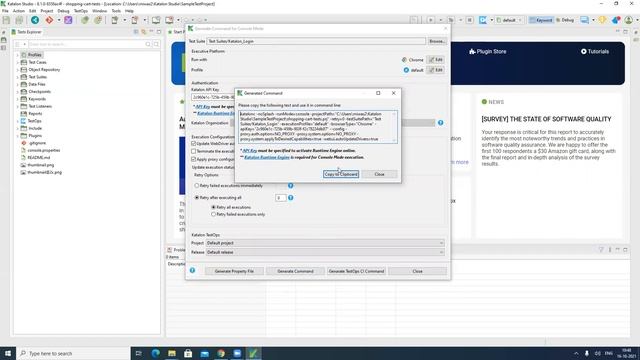Open the Window menu
The height and width of the screenshot is (360, 640).
99,11
